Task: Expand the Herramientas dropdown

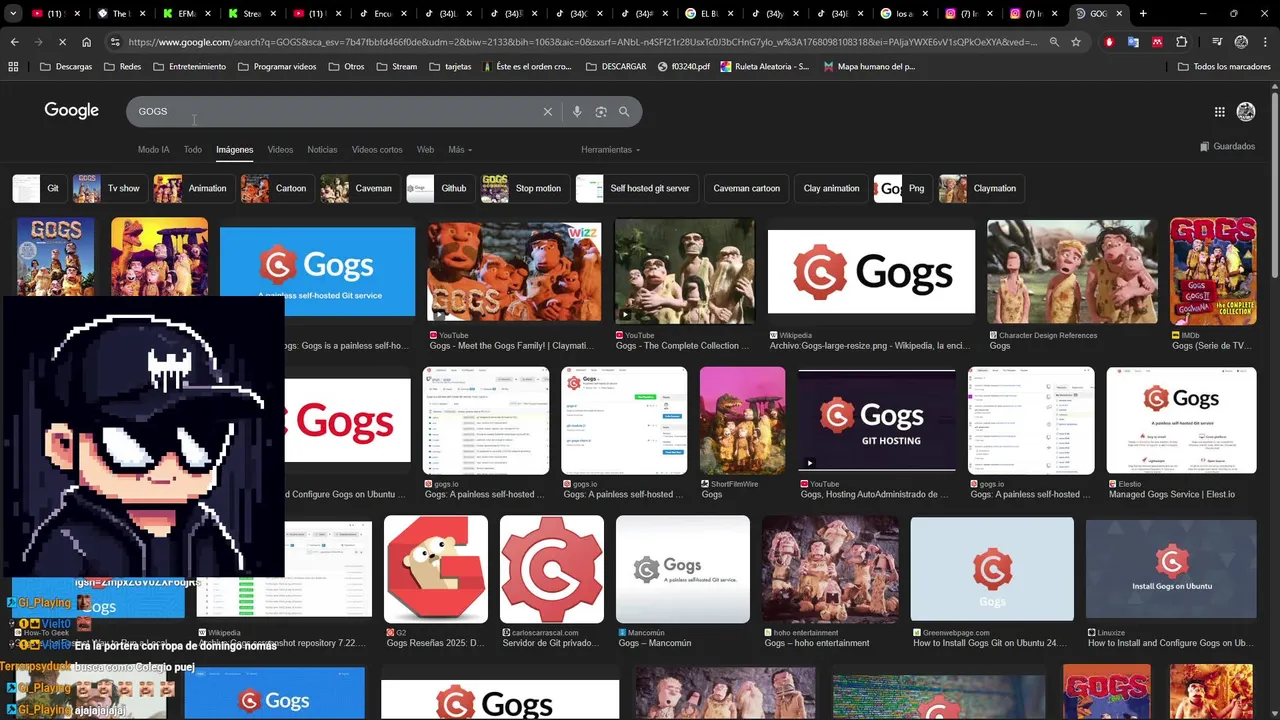Action: tap(610, 150)
